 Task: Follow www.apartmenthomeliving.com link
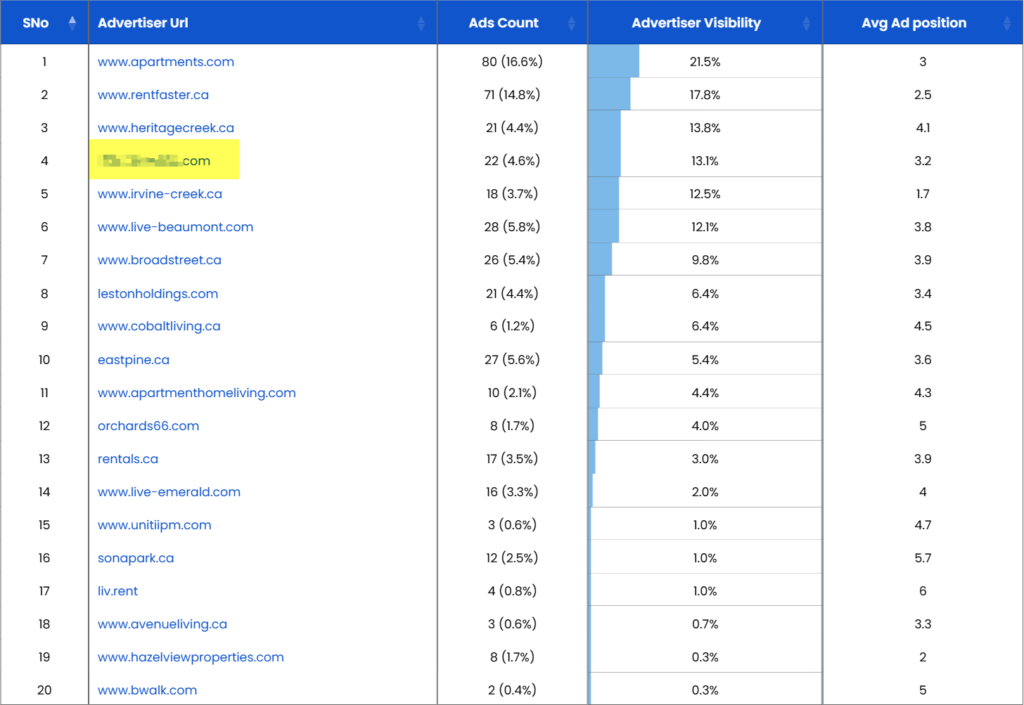coord(197,393)
